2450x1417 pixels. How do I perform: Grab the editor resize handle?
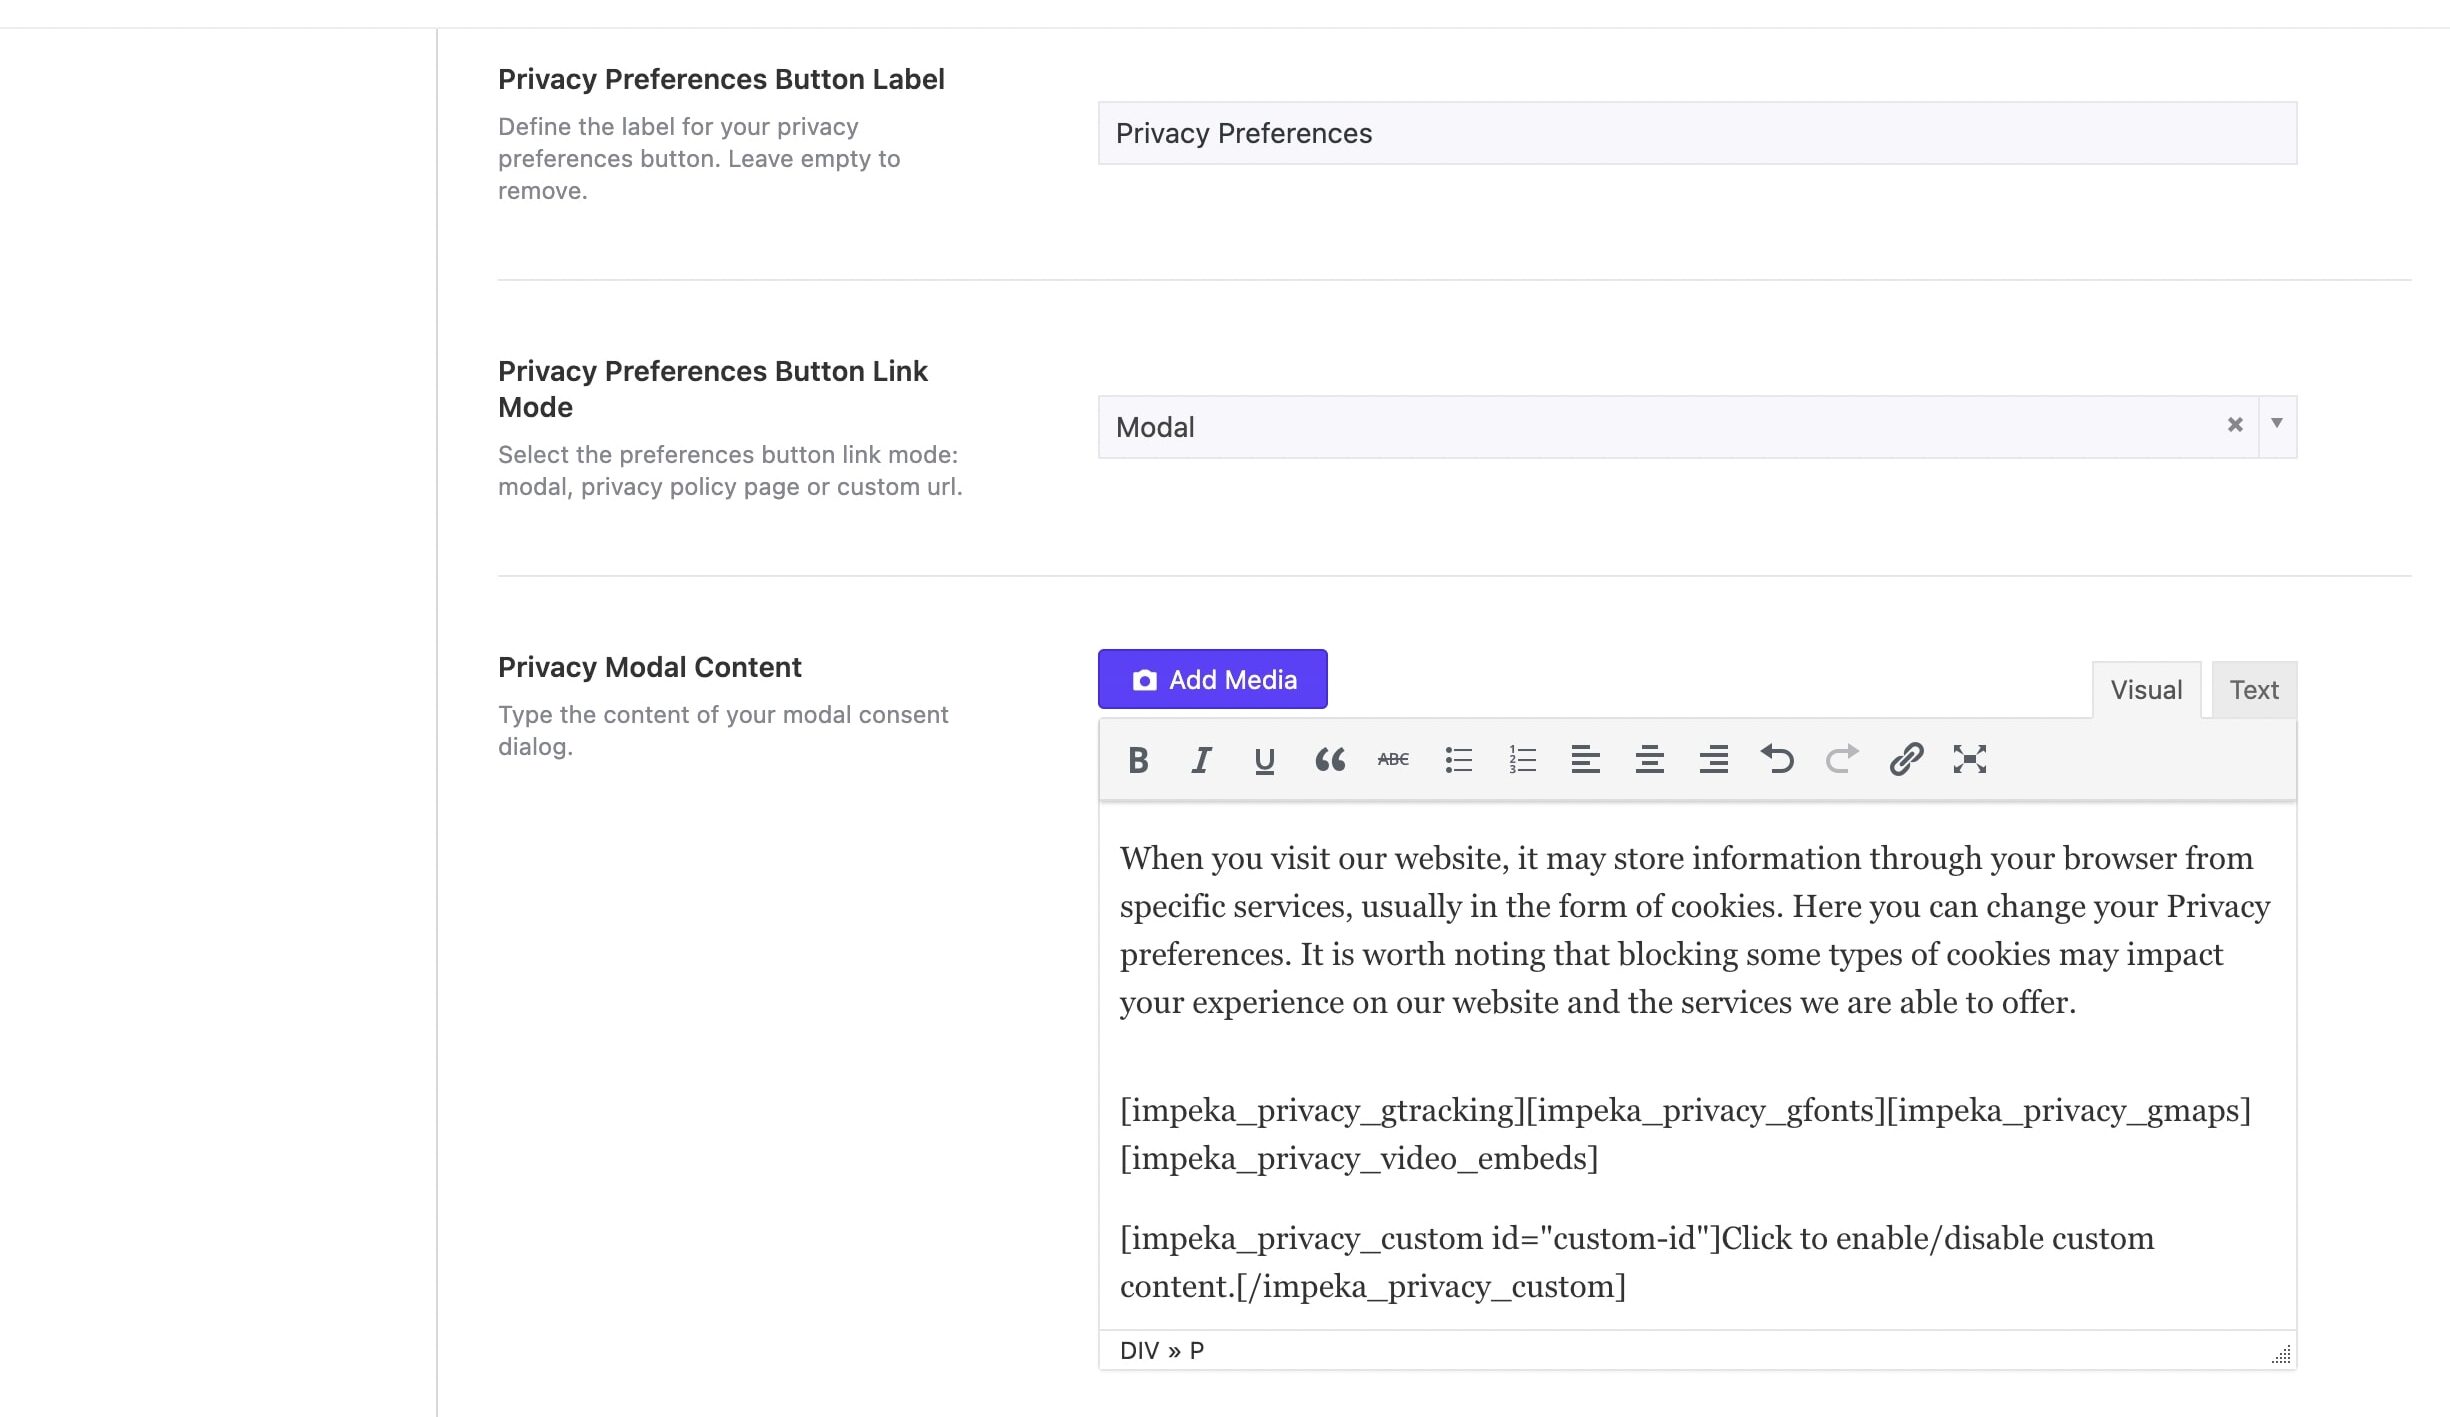[2281, 1354]
